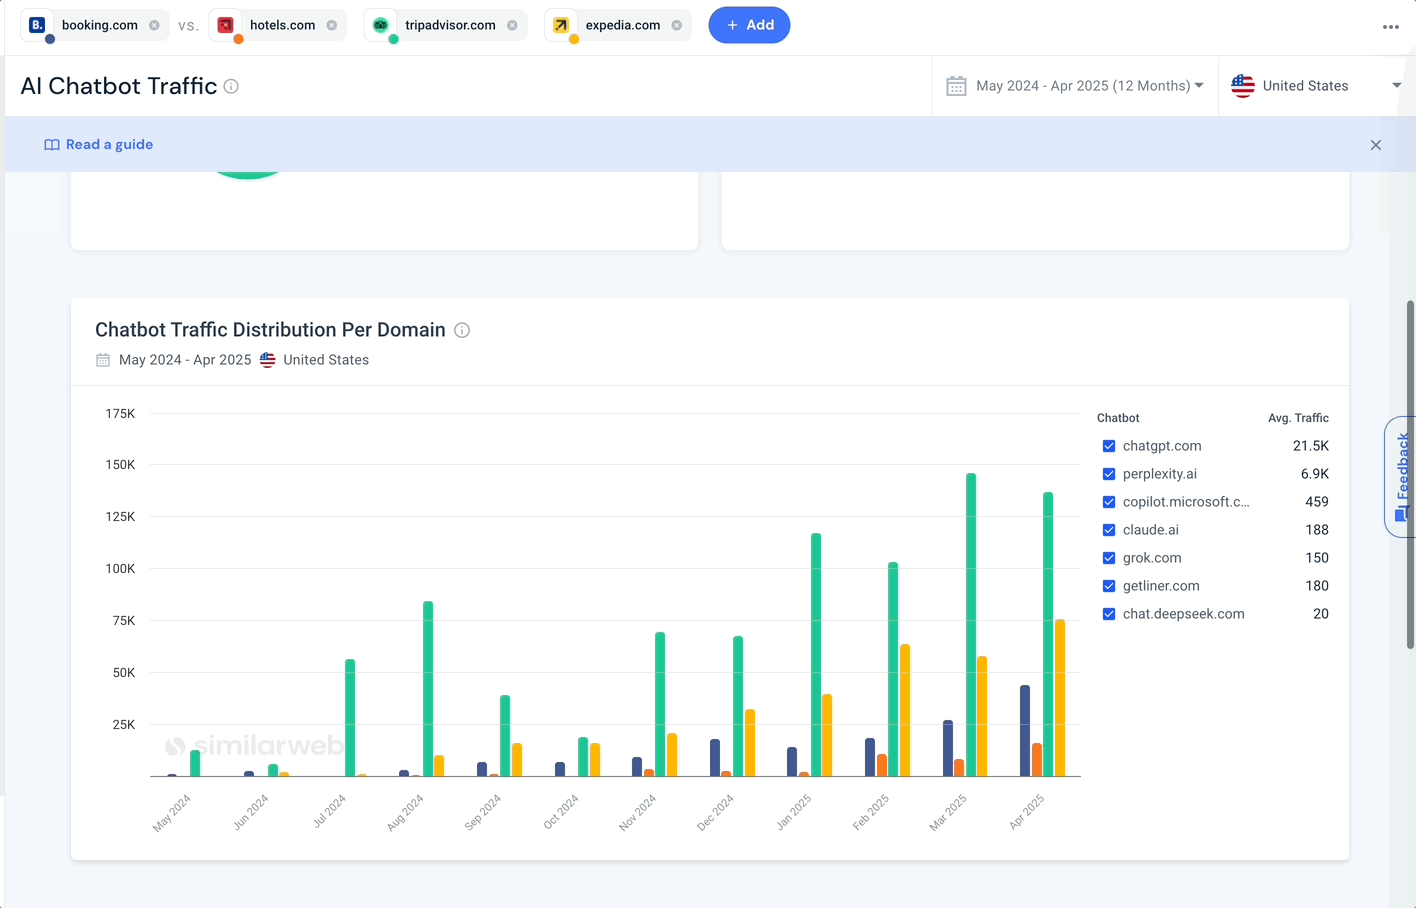Click the hotels.com favicon icon
The width and height of the screenshot is (1416, 908).
click(226, 25)
